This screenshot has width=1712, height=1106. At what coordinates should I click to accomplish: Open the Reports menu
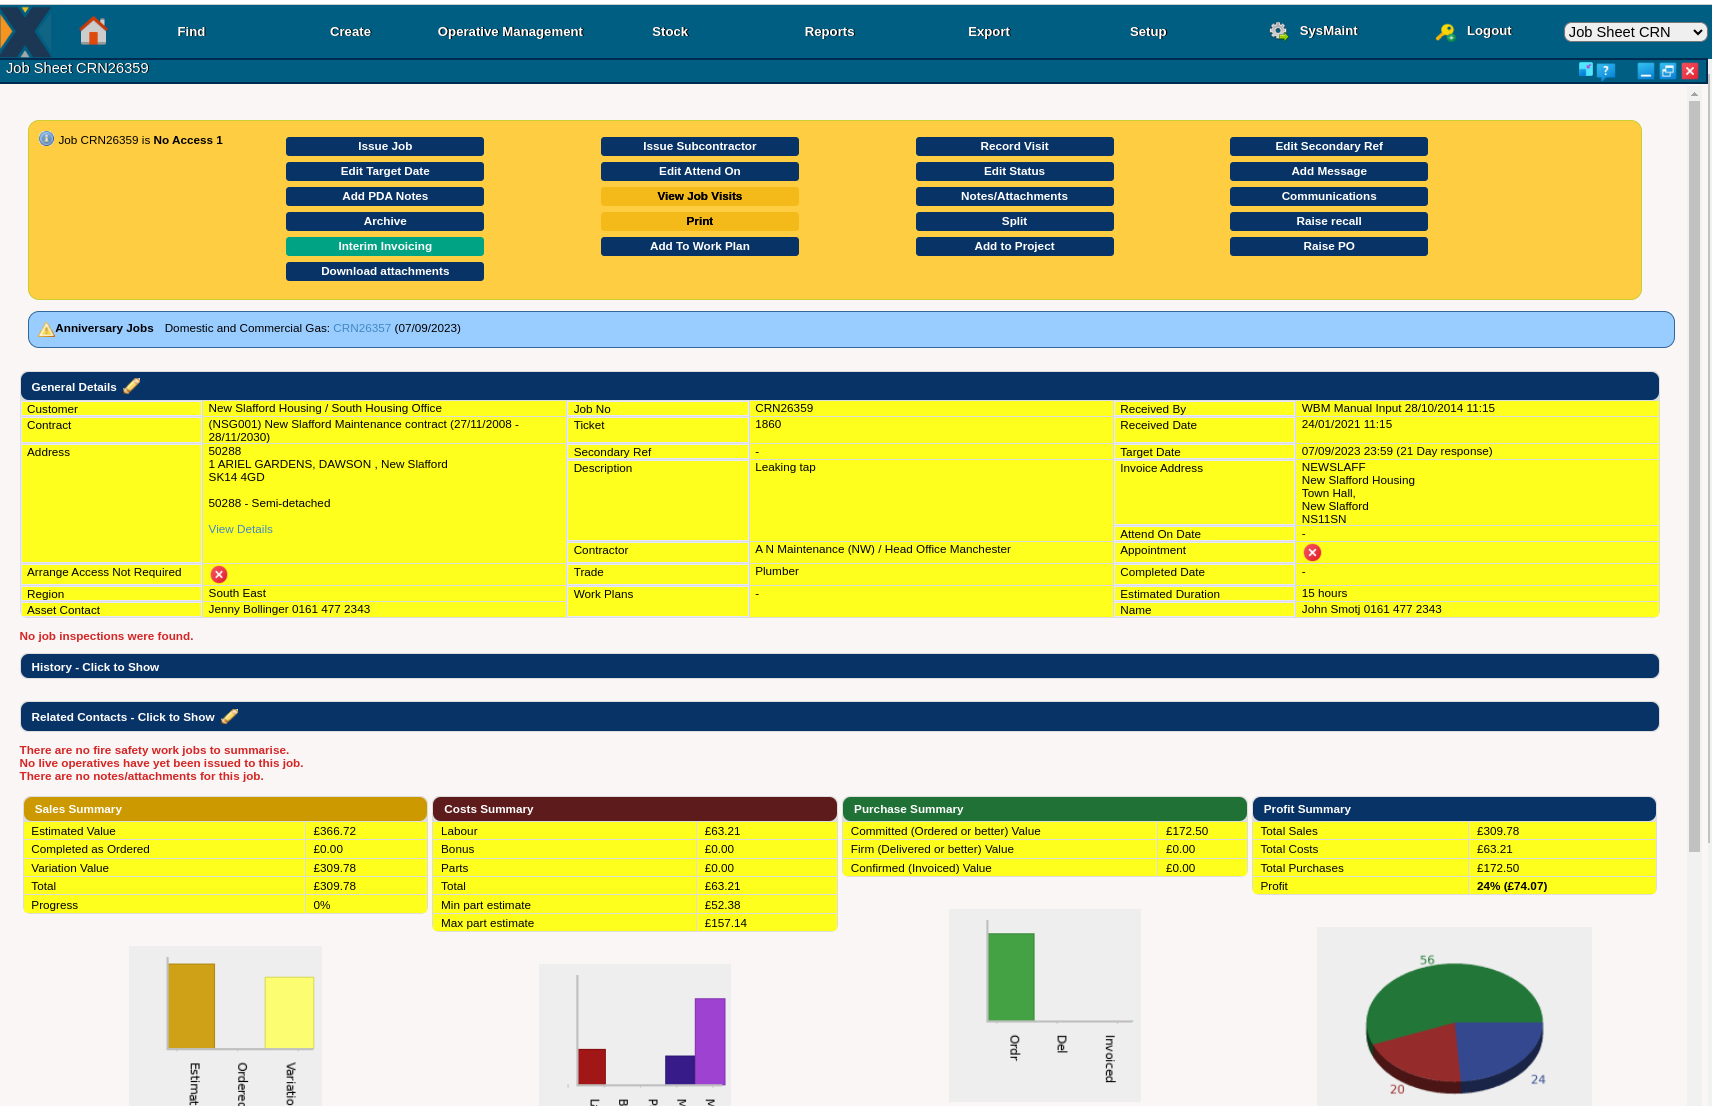coord(829,32)
